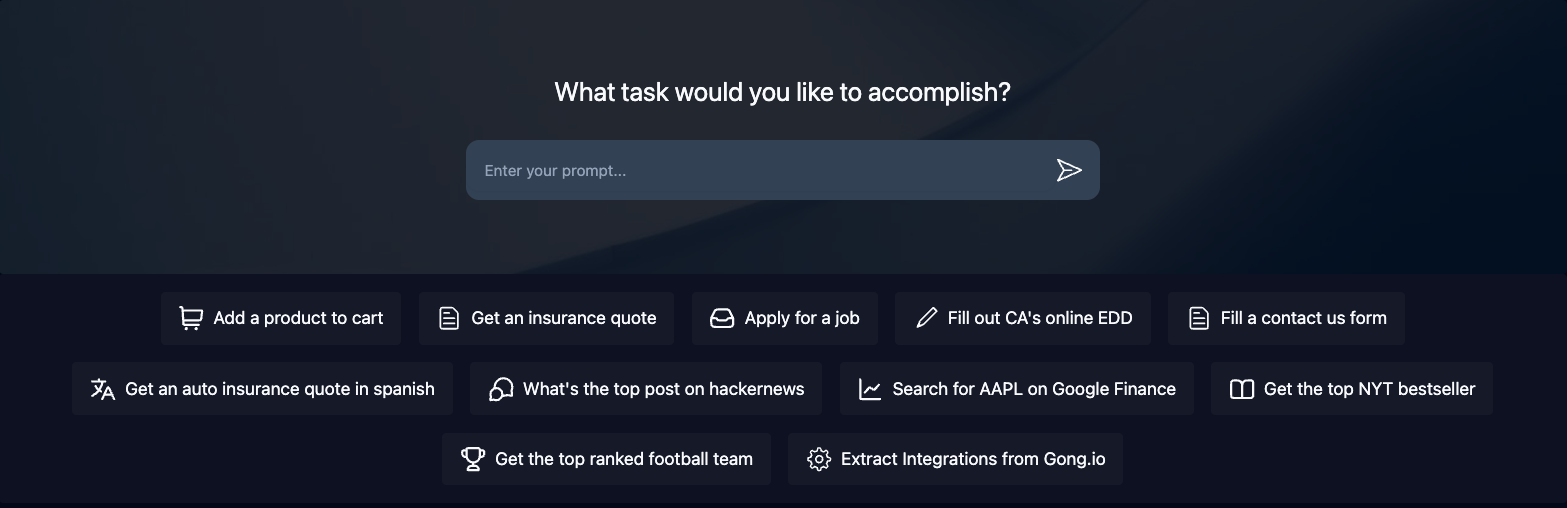The height and width of the screenshot is (508, 1567).
Task: Select 'Get the top ranked football team'
Action: point(624,459)
